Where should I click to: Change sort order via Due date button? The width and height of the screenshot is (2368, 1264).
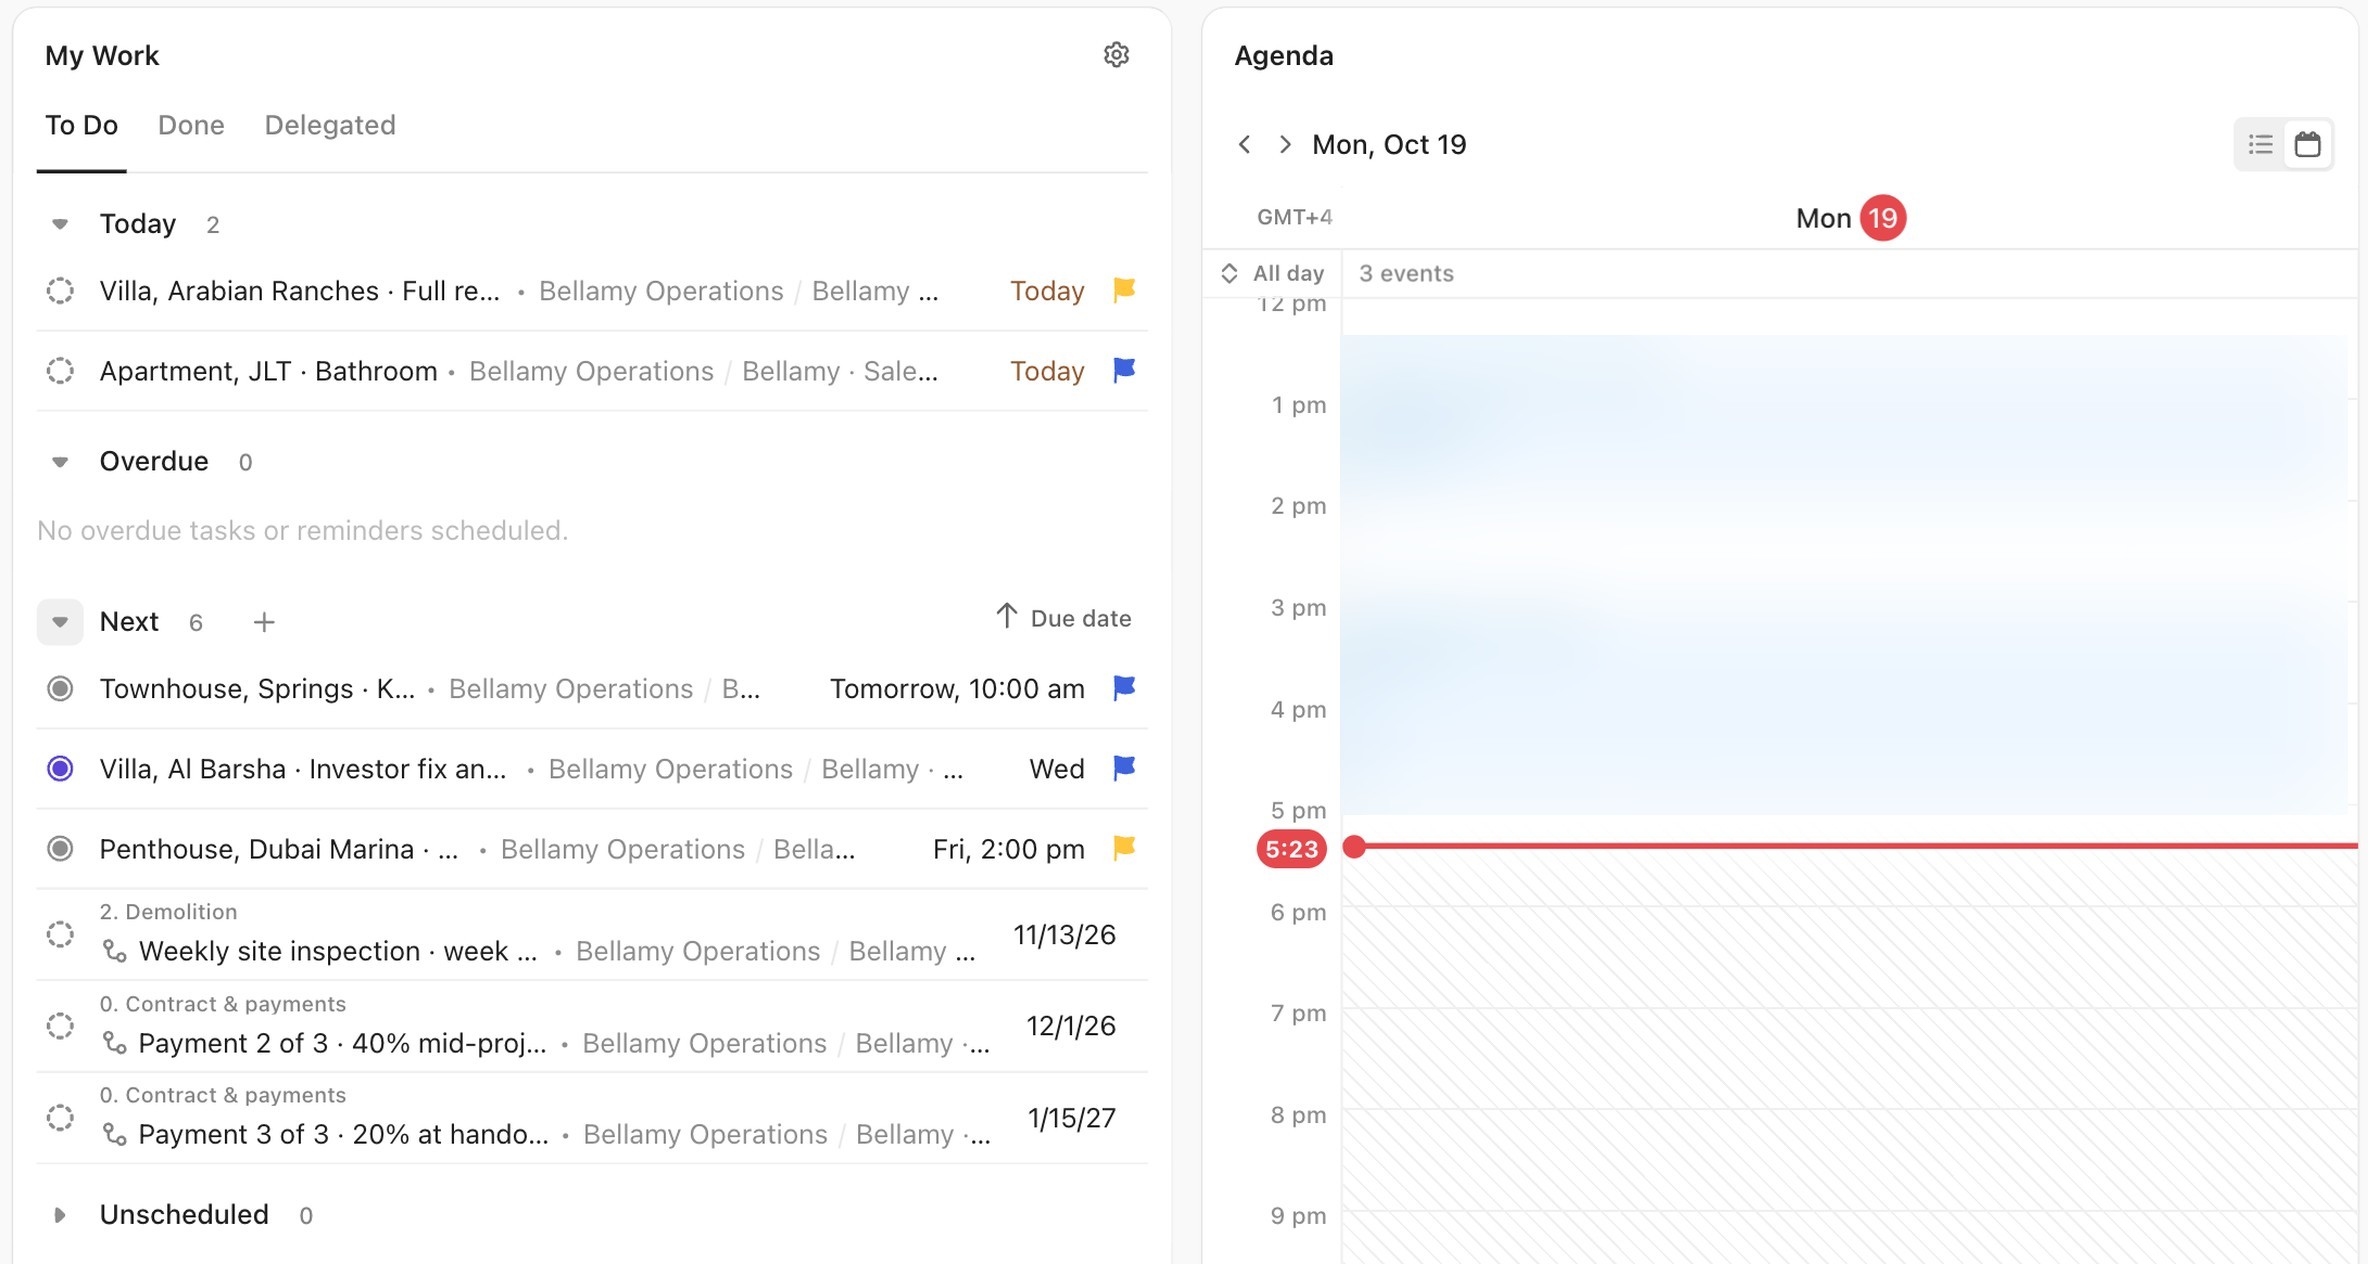pyautogui.click(x=1063, y=618)
